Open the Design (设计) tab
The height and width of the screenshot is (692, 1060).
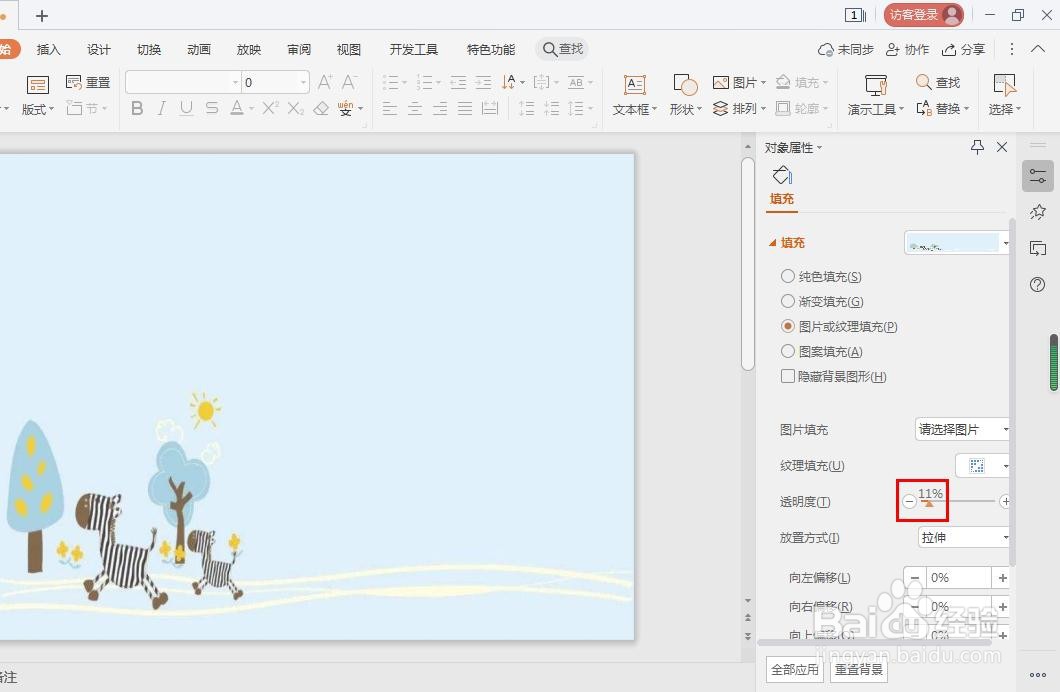99,49
